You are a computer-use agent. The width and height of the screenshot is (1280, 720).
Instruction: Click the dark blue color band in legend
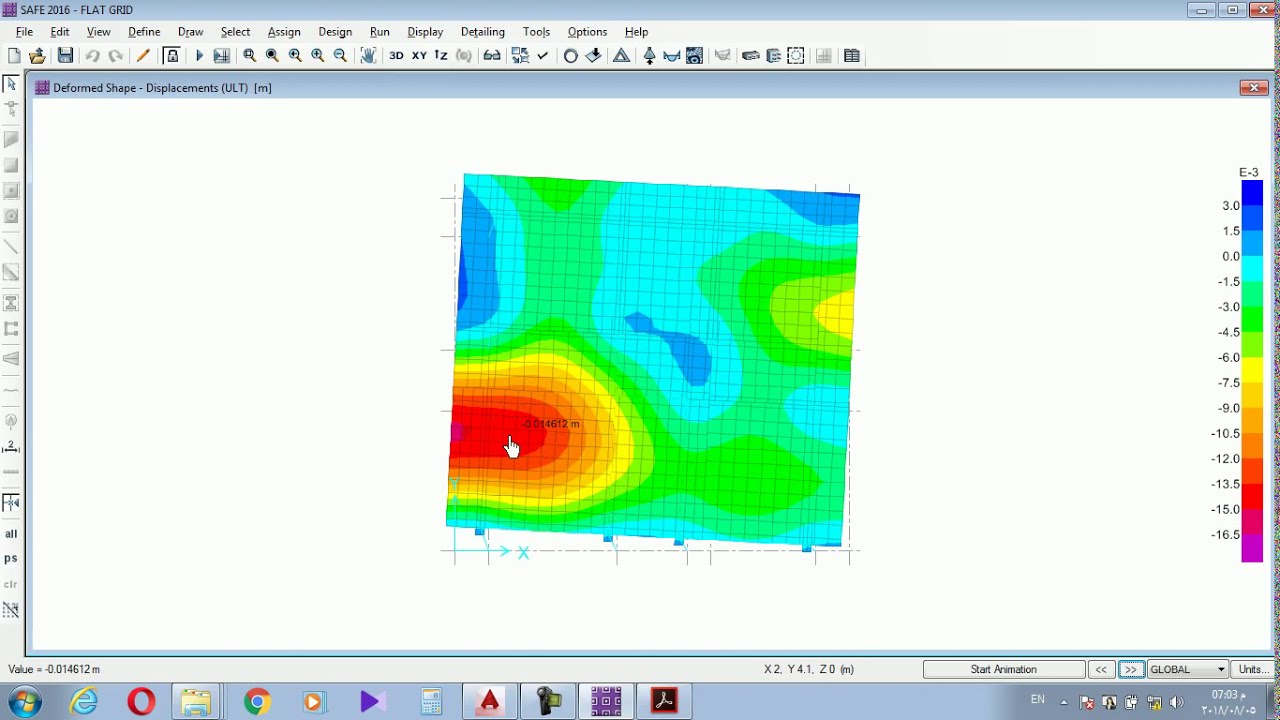(1252, 192)
